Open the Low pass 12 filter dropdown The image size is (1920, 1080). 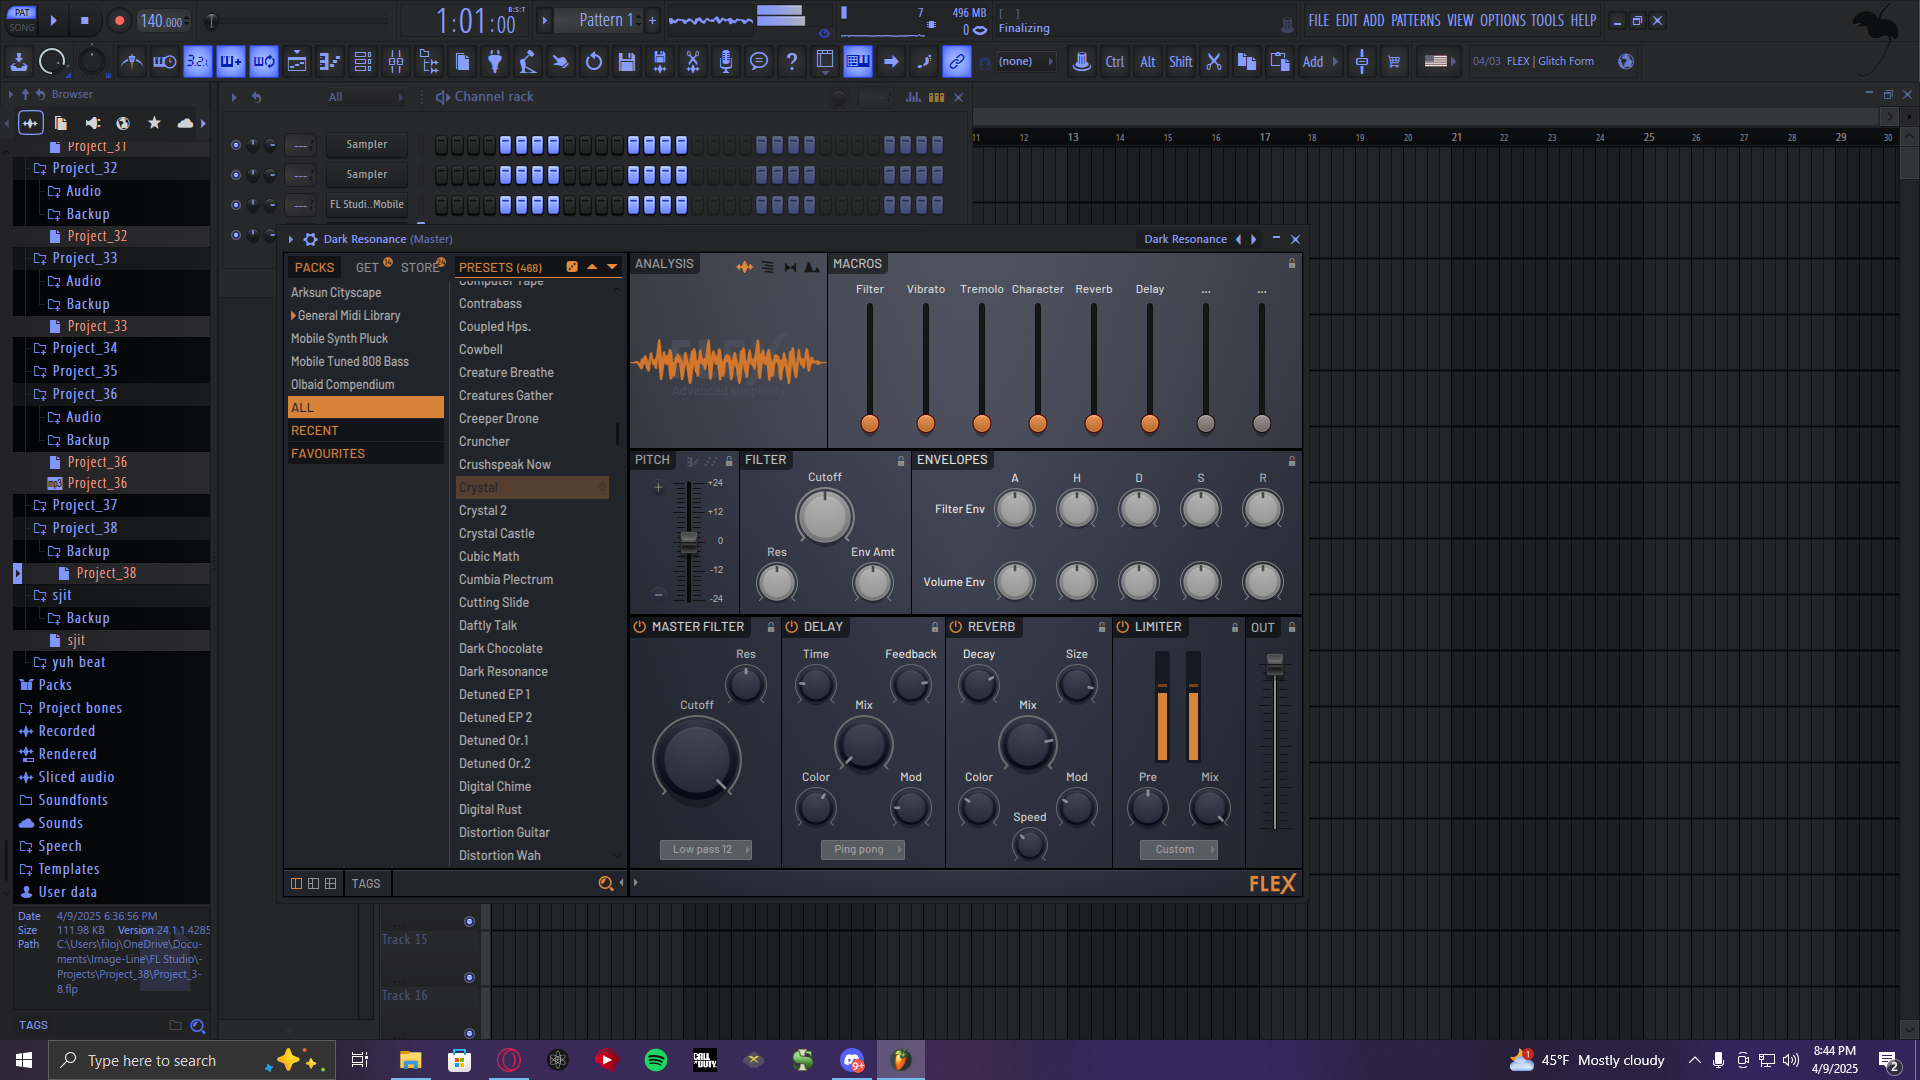pyautogui.click(x=705, y=849)
